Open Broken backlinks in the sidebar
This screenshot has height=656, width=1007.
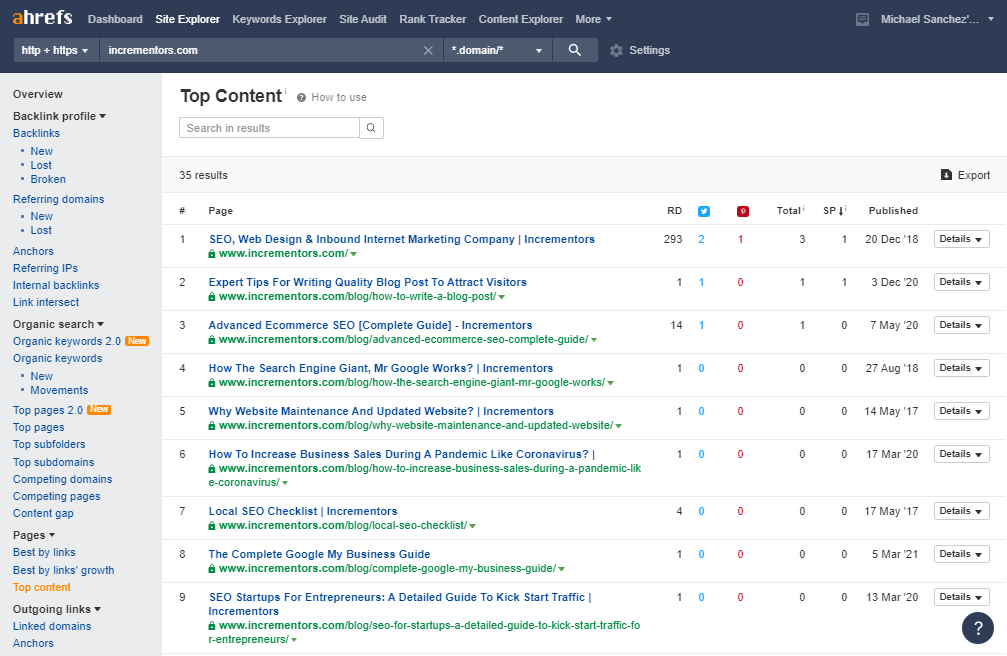(48, 179)
